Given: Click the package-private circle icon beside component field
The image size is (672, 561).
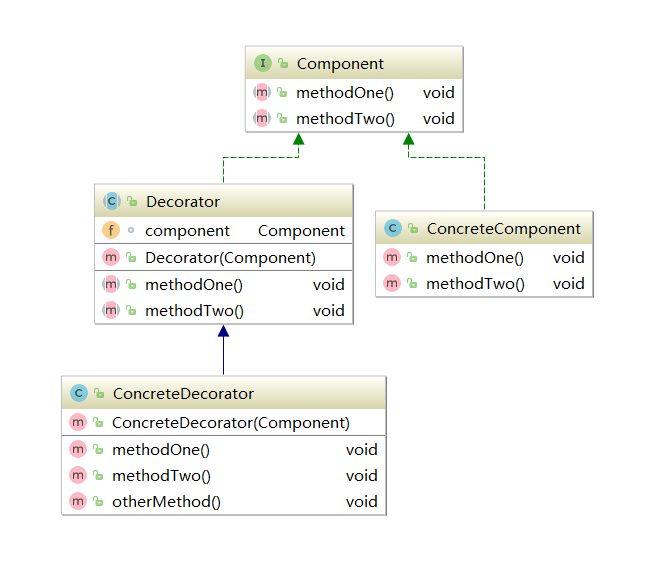Looking at the screenshot, I should point(131,230).
